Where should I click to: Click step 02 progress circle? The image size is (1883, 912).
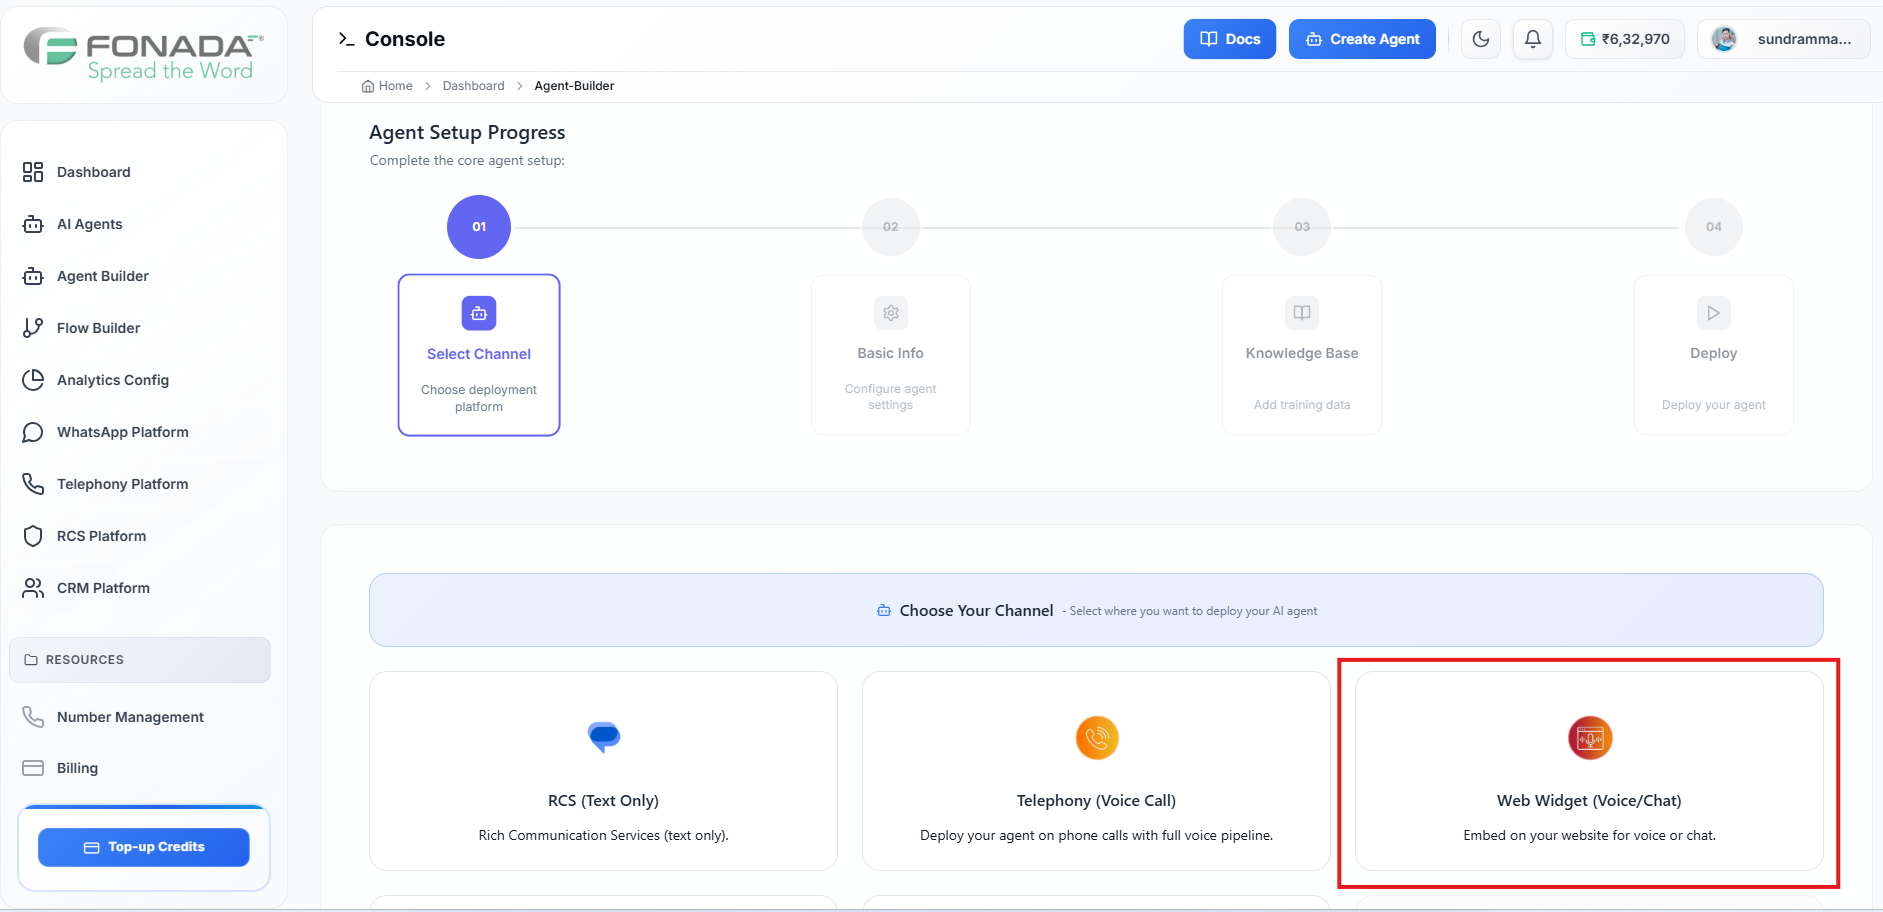pos(890,227)
